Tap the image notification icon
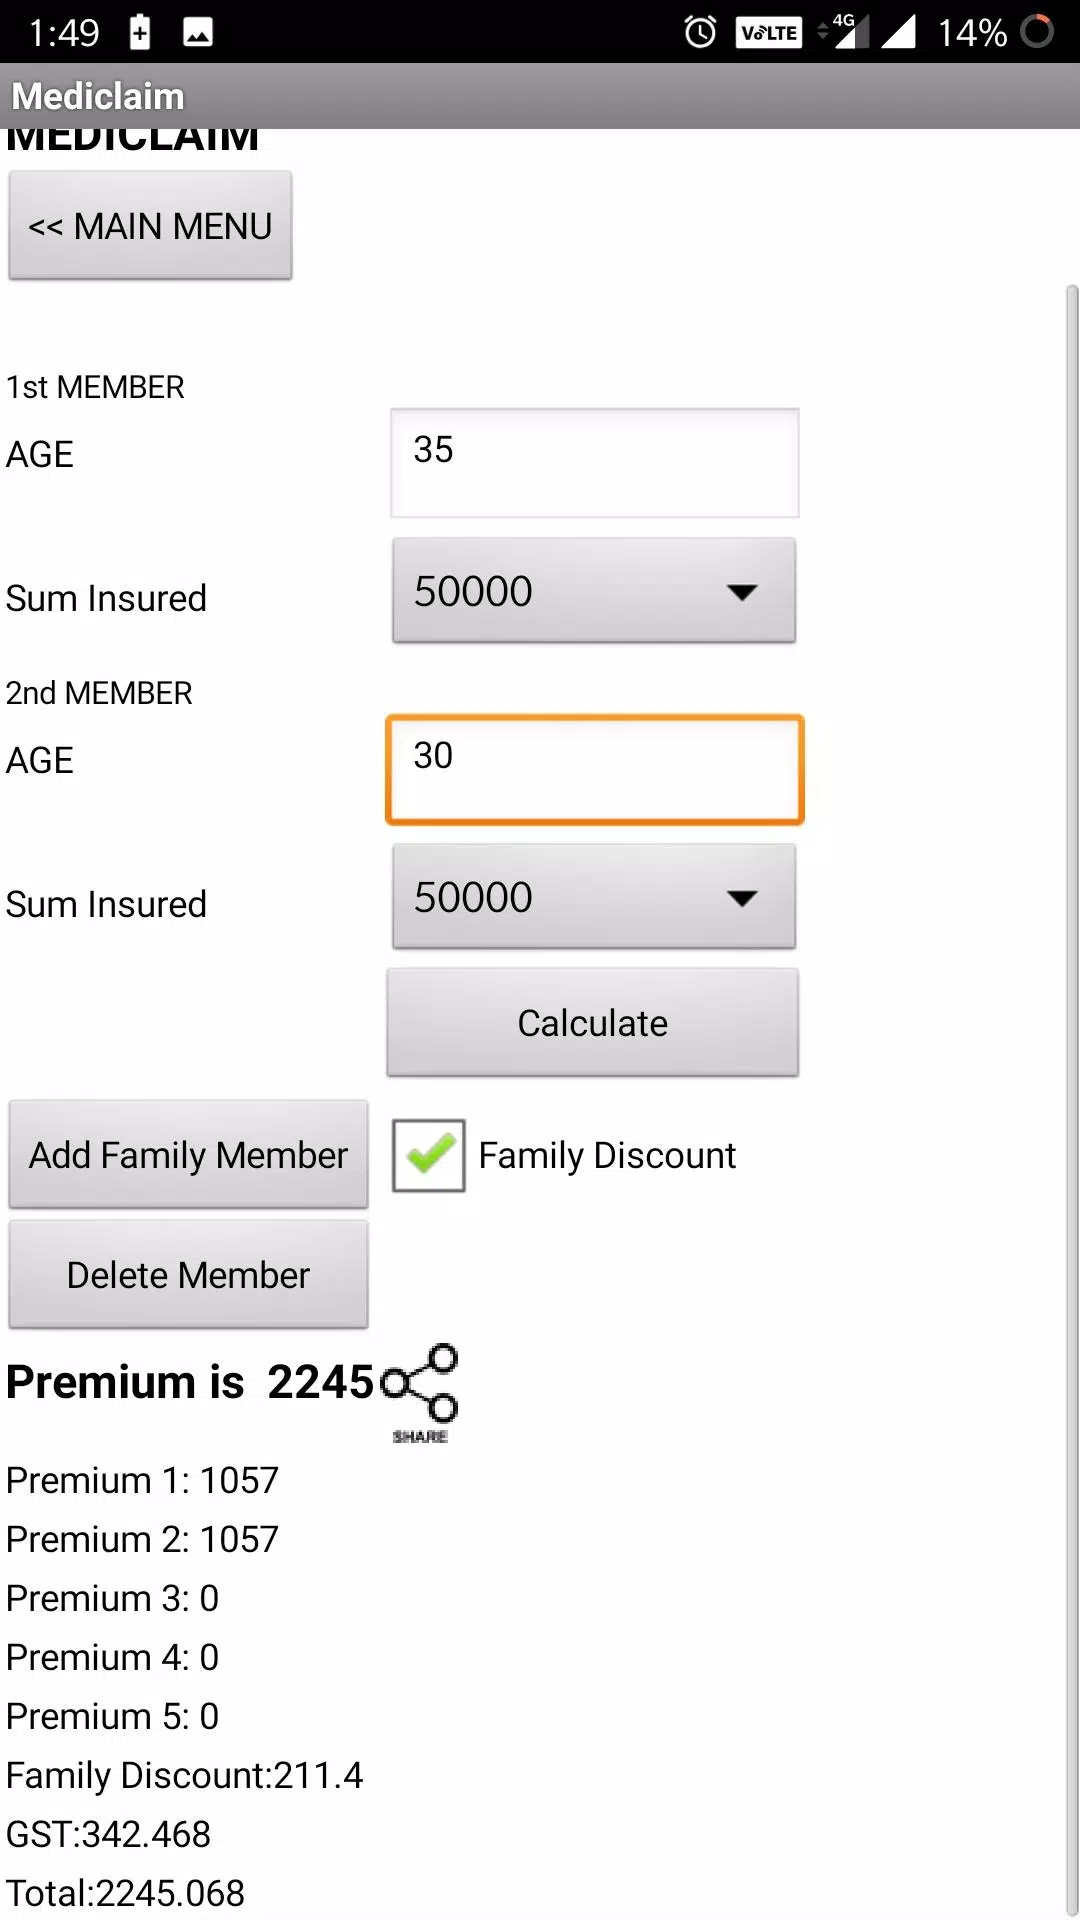This screenshot has width=1080, height=1920. pyautogui.click(x=198, y=33)
